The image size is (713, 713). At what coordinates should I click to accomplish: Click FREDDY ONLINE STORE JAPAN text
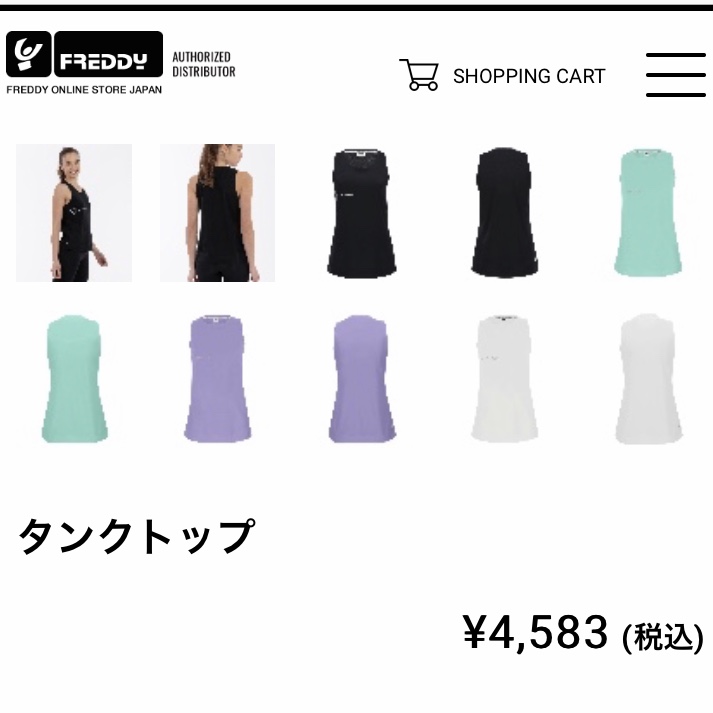coord(84,90)
